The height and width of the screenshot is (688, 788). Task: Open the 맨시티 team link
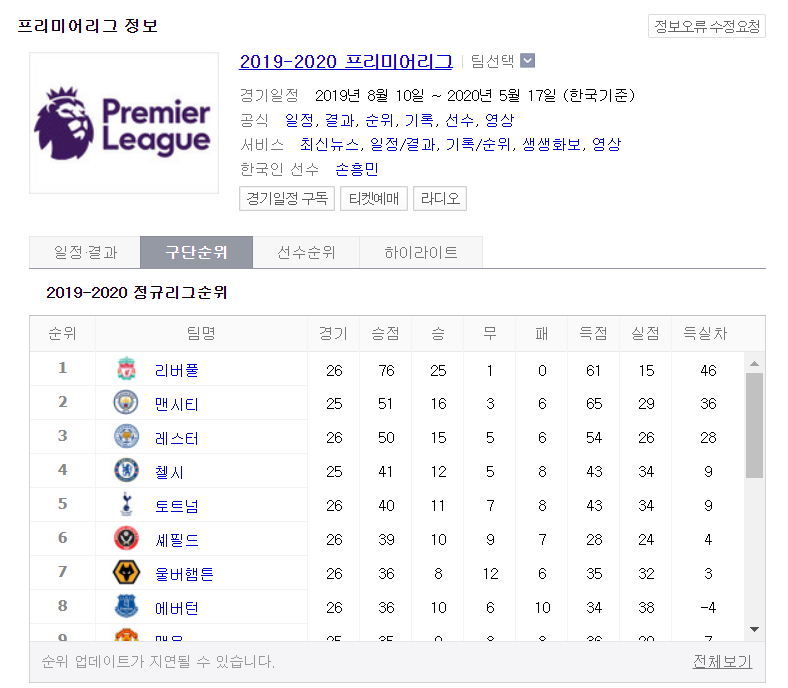[x=177, y=404]
